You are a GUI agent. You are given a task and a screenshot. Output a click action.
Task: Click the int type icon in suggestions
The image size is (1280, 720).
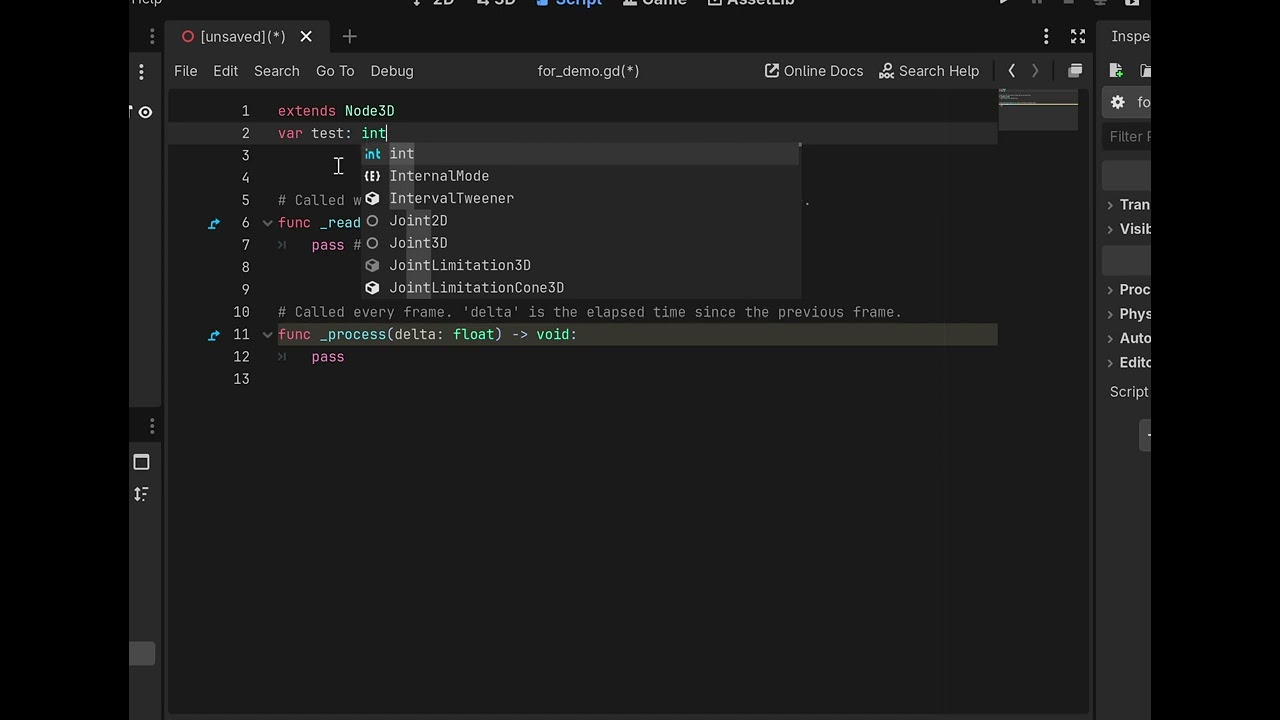click(373, 154)
